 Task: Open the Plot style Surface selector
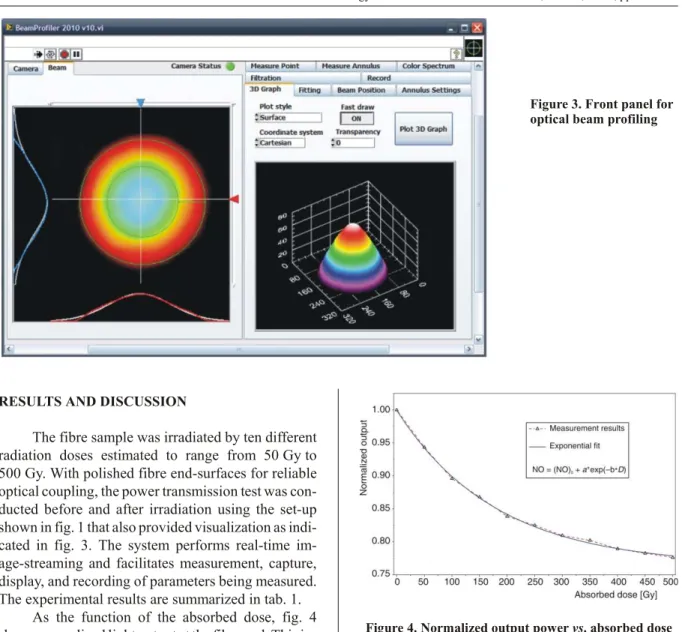click(291, 117)
